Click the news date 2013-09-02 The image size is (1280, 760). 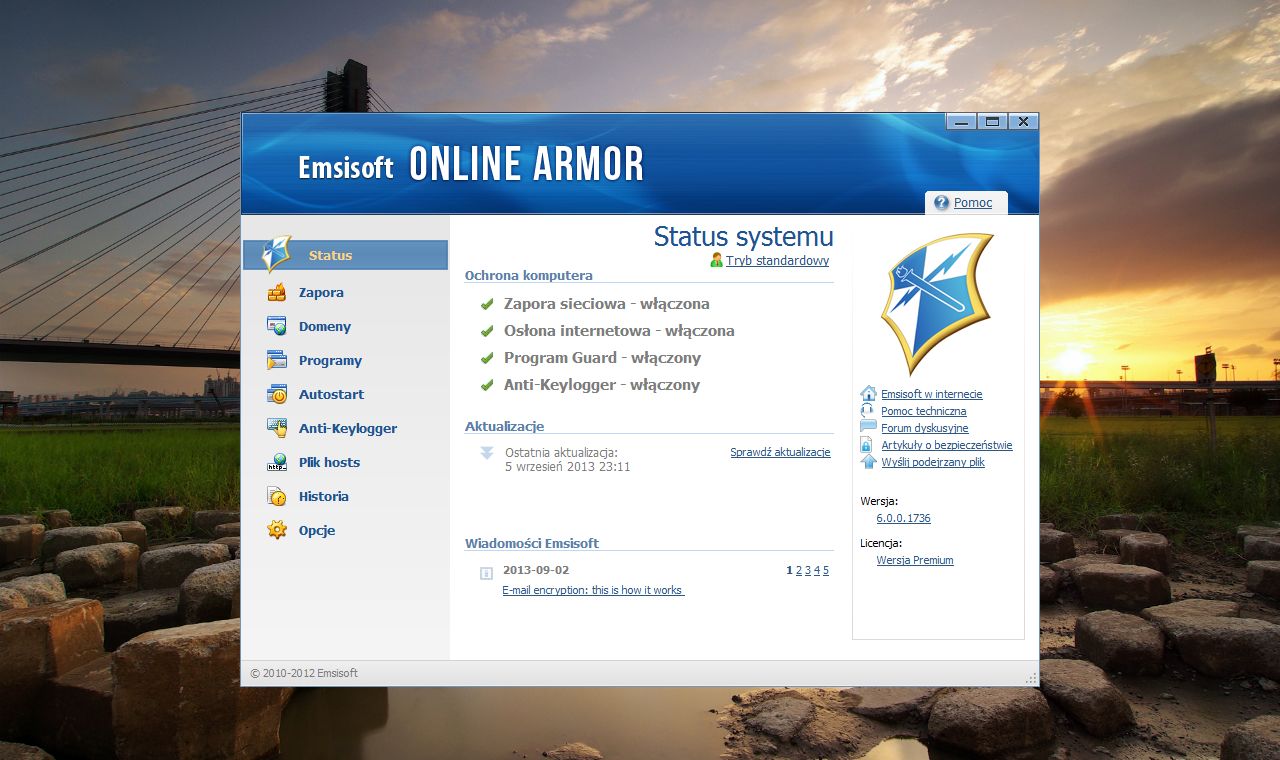(x=536, y=570)
